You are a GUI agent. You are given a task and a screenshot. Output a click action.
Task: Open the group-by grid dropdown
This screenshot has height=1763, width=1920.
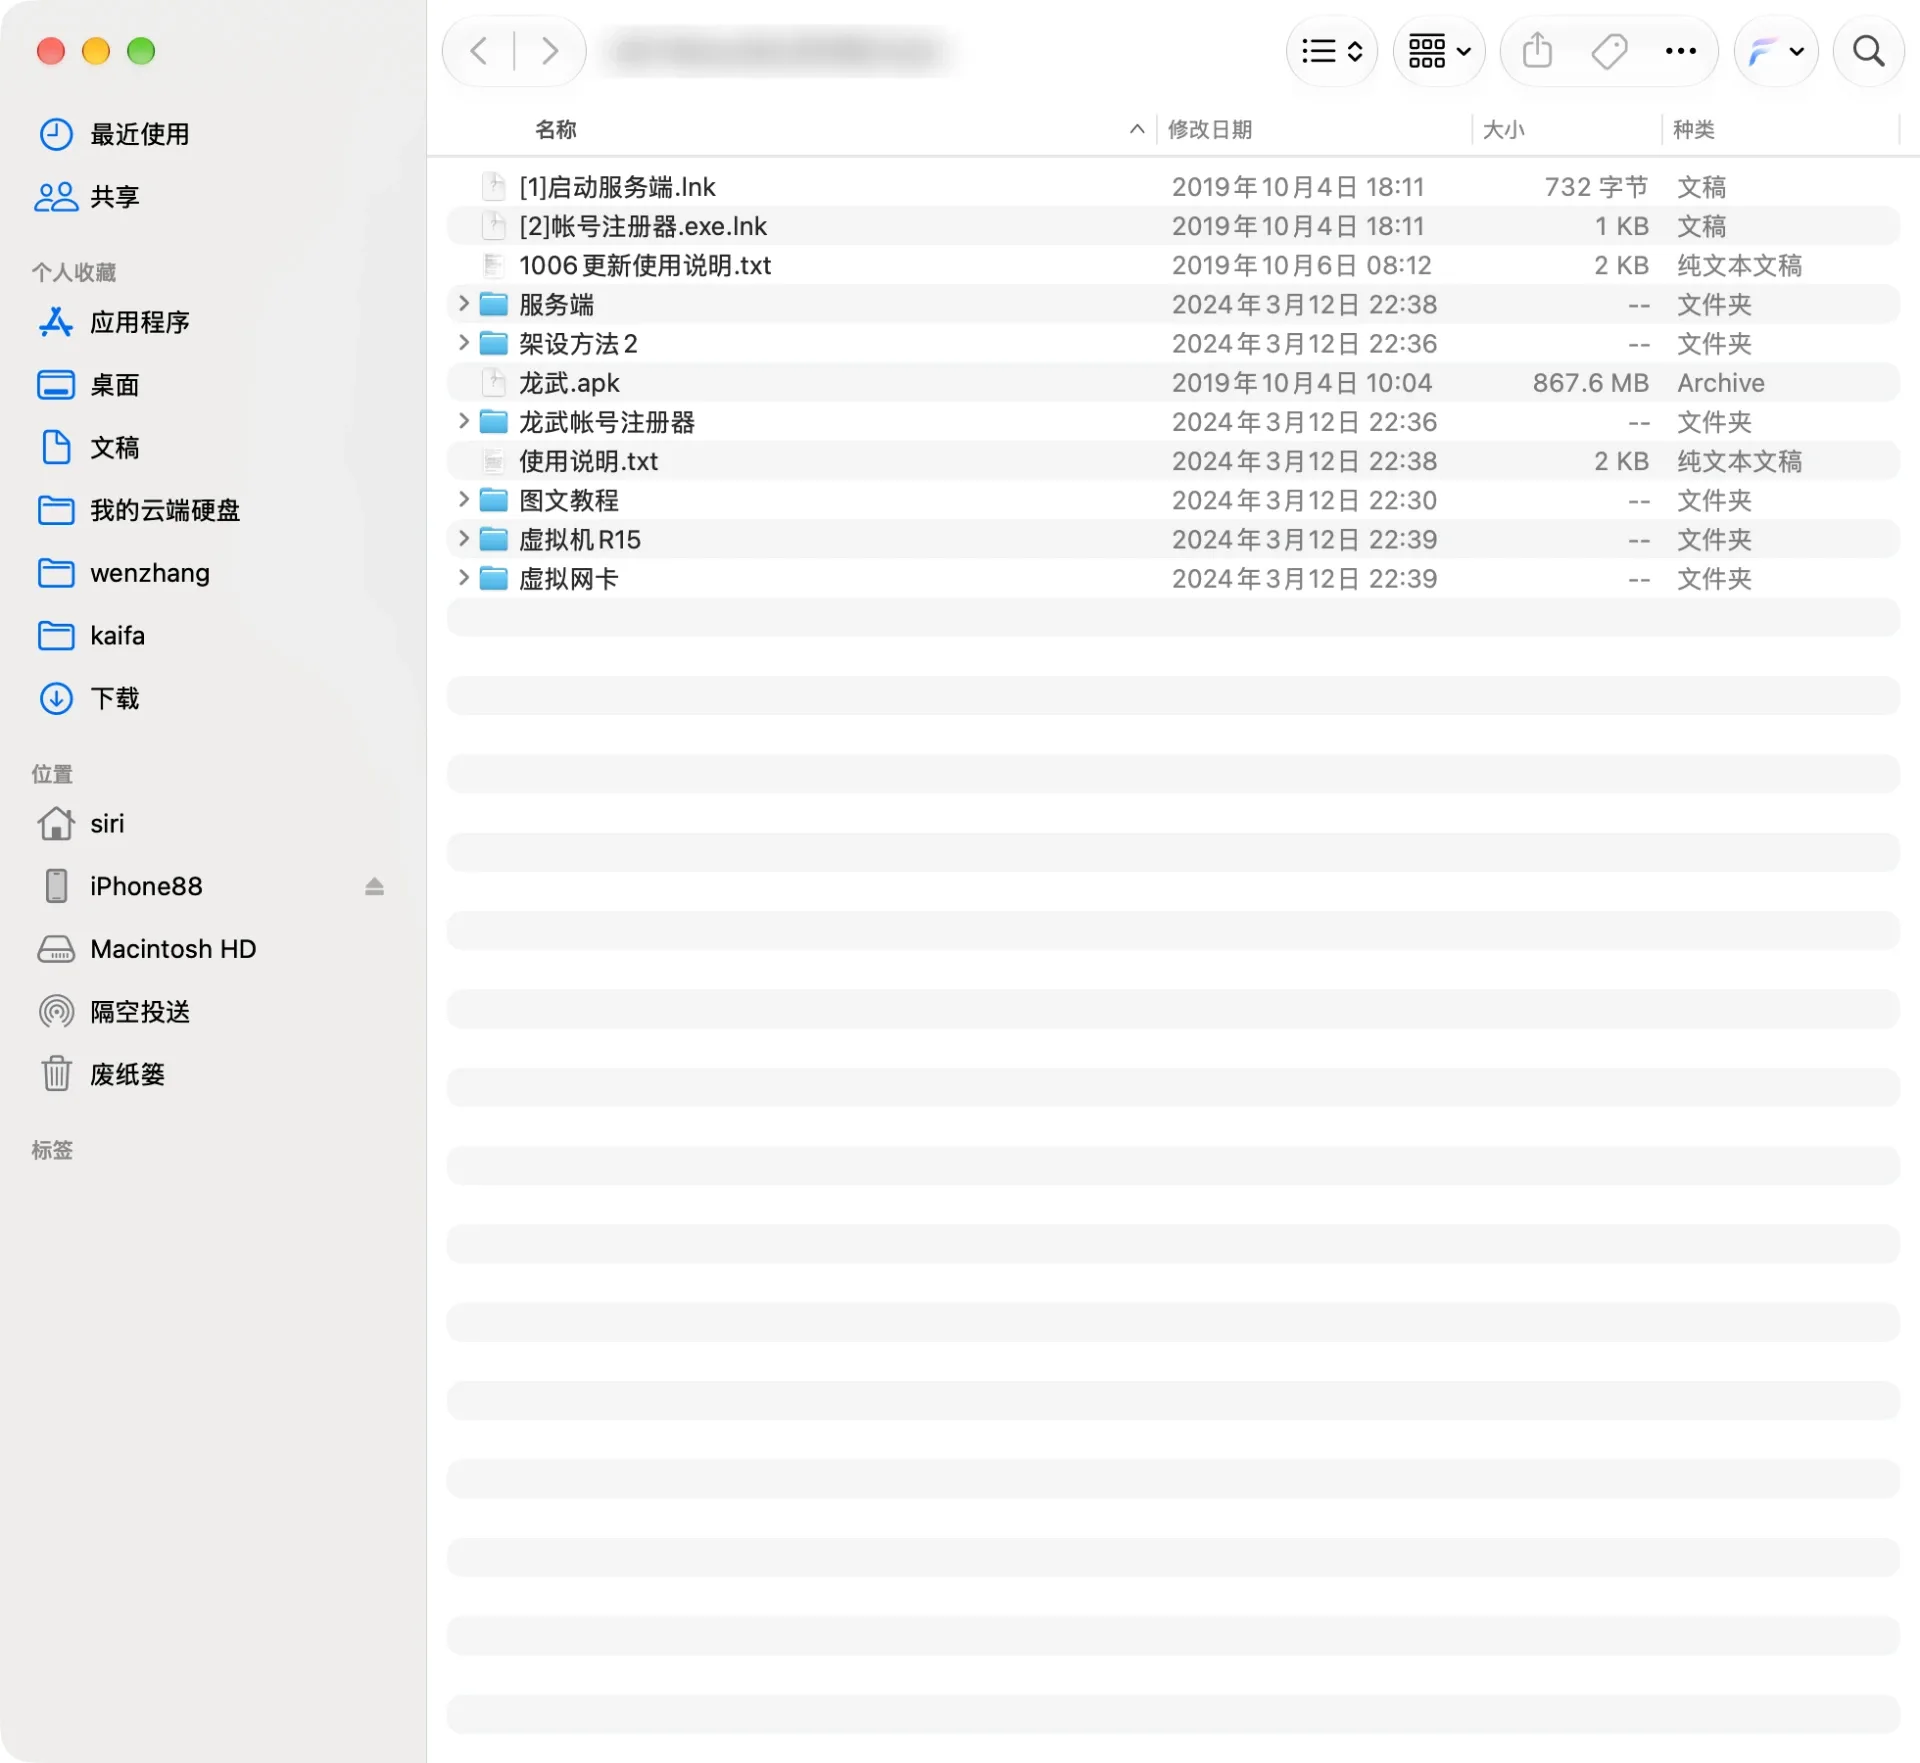point(1439,51)
